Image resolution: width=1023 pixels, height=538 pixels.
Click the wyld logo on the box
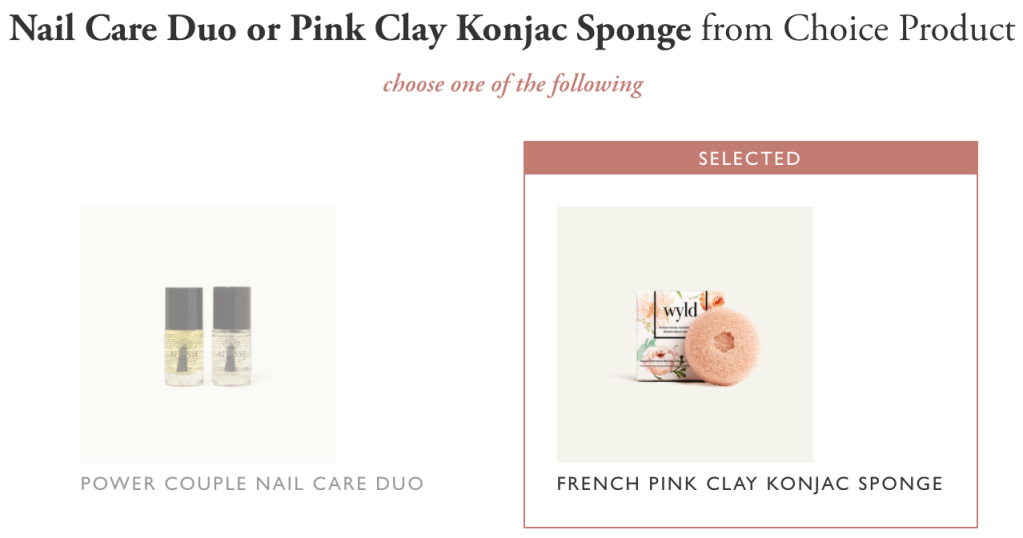[x=679, y=310]
